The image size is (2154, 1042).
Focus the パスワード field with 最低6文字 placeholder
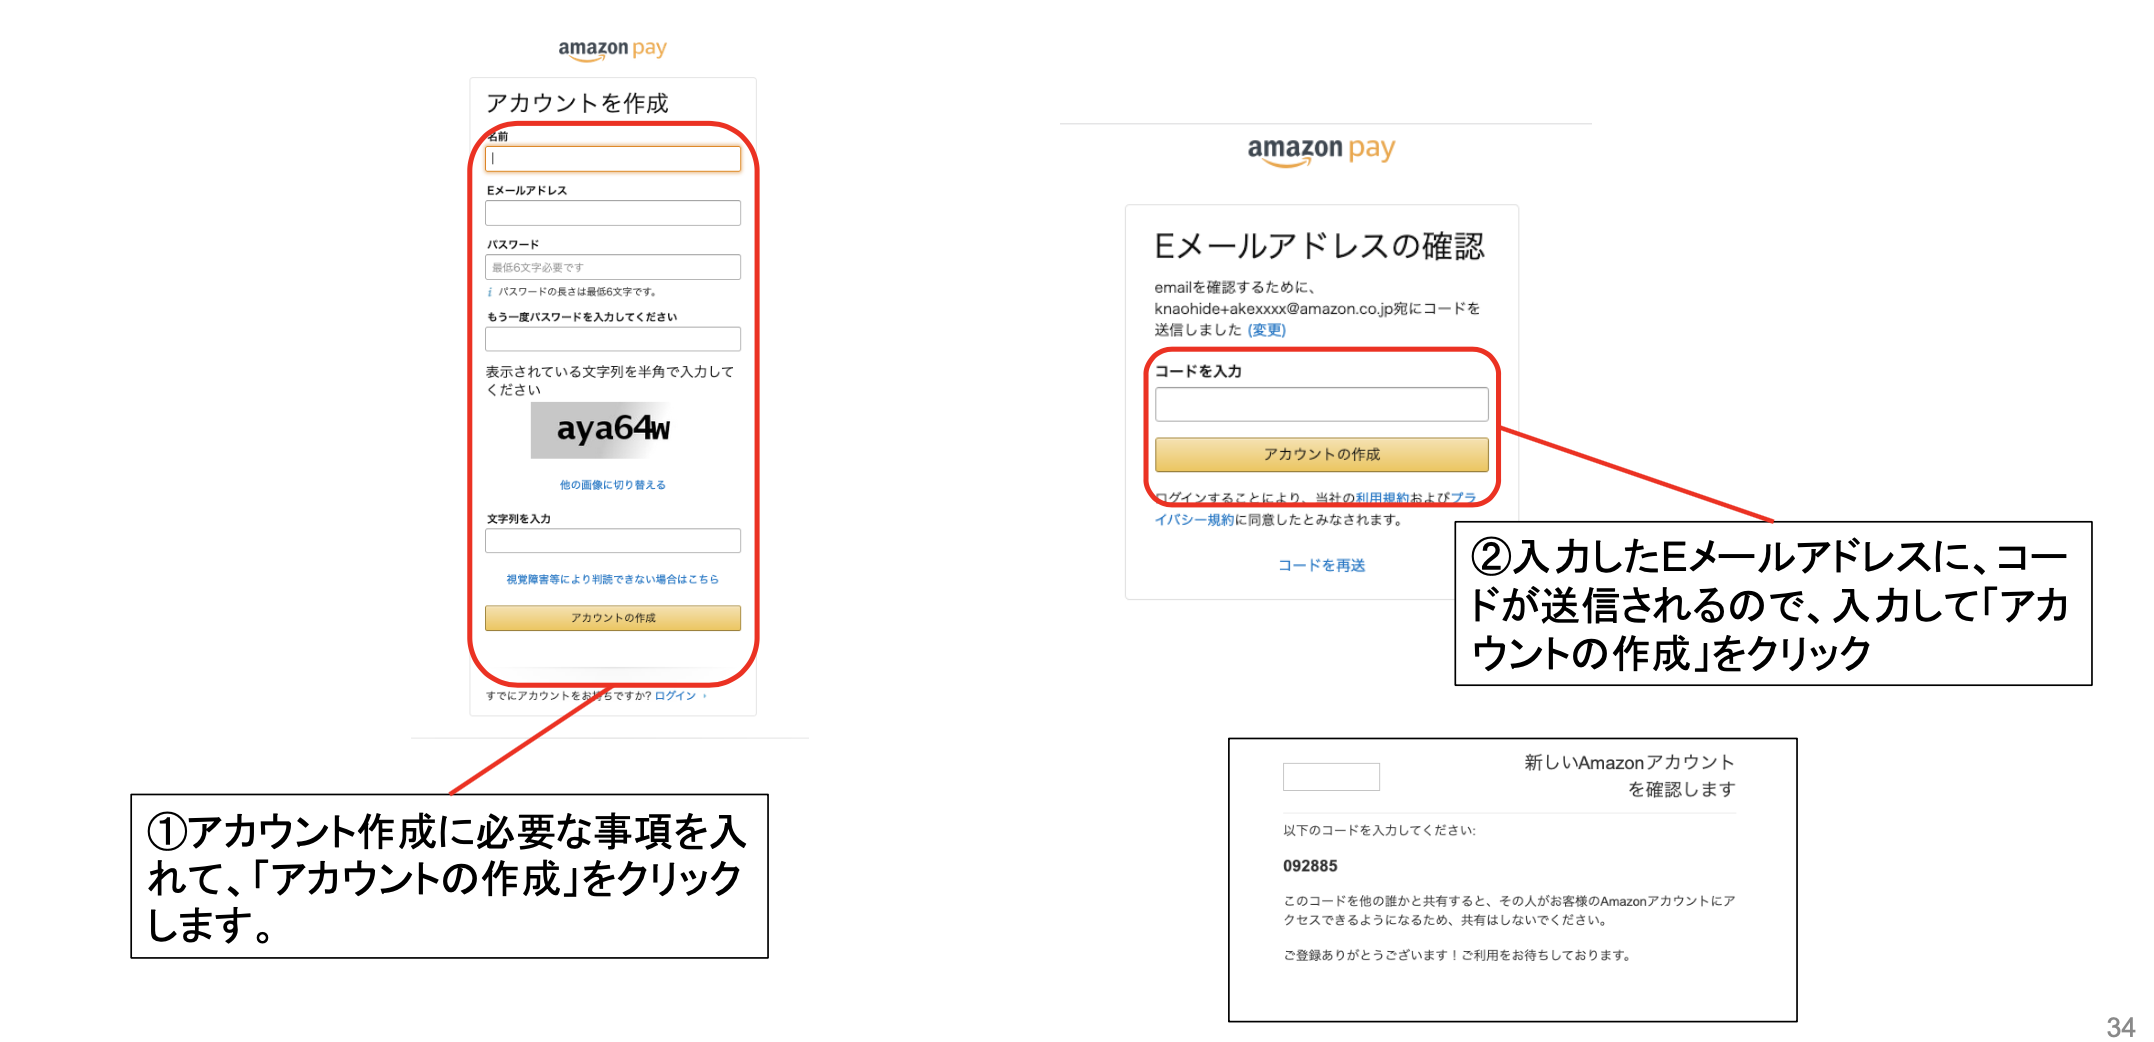pyautogui.click(x=612, y=267)
